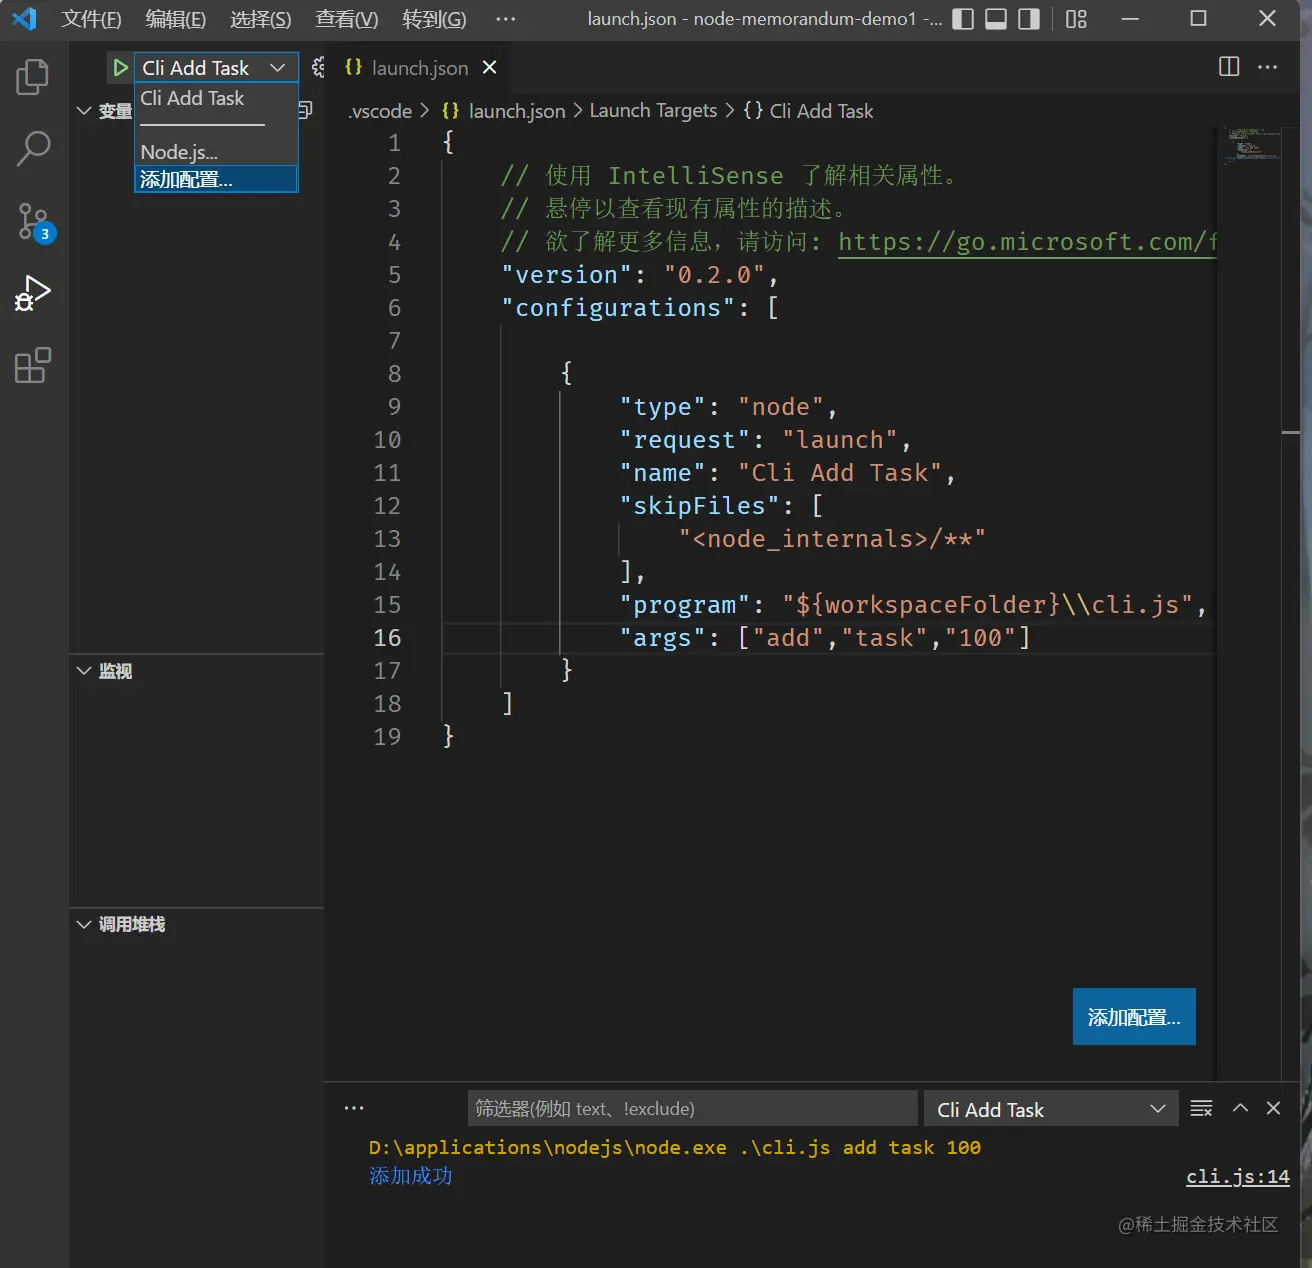The image size is (1312, 1268).
Task: Focus the debug console filter input
Action: [692, 1109]
